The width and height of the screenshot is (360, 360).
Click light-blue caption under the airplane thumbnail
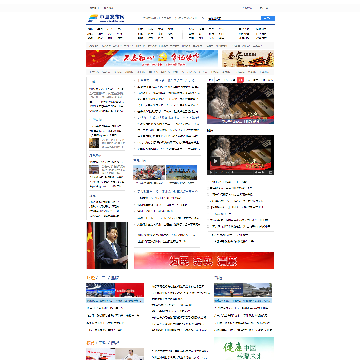tap(115, 300)
